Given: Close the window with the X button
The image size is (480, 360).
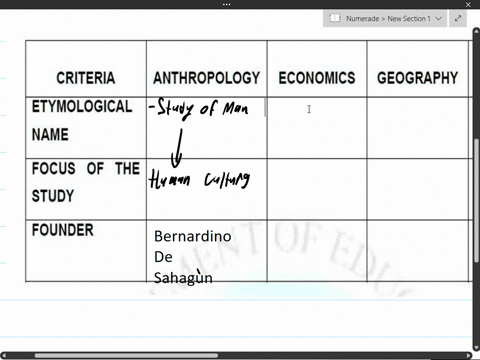Looking at the screenshot, I should click(x=468, y=4).
